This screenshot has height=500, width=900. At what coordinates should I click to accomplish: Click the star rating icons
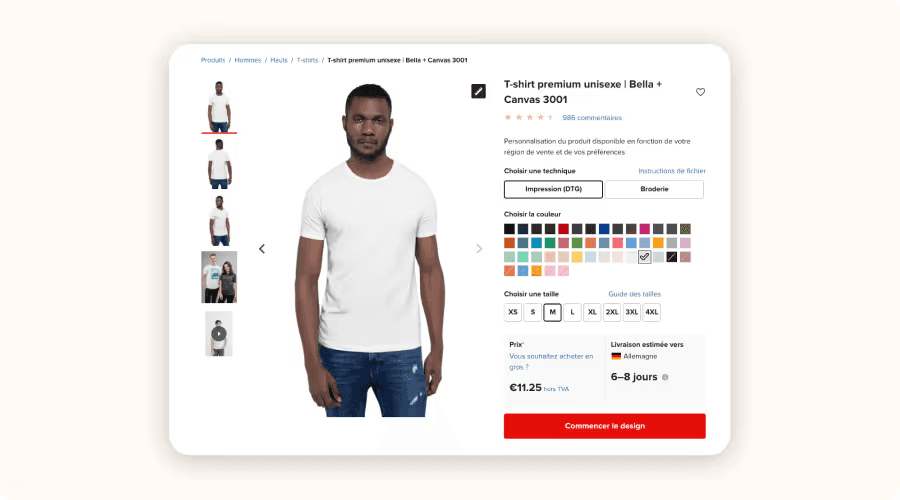528,118
